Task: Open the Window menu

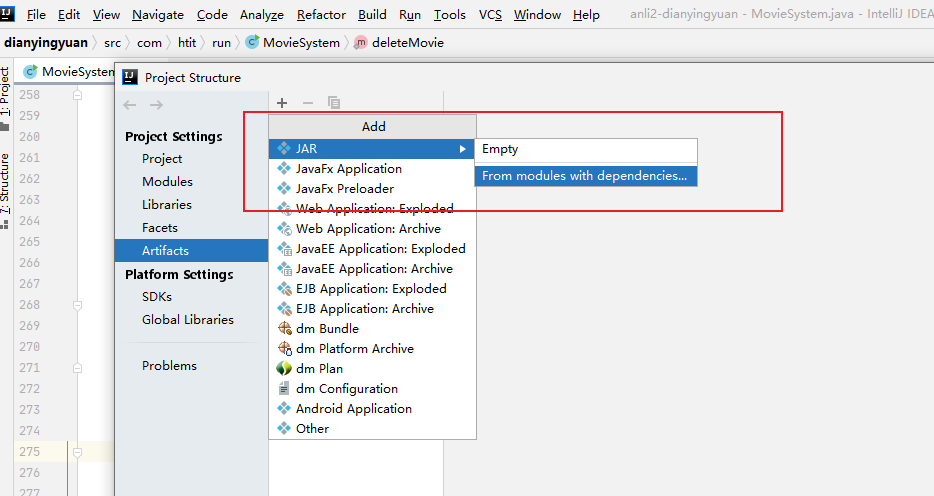Action: coord(537,14)
